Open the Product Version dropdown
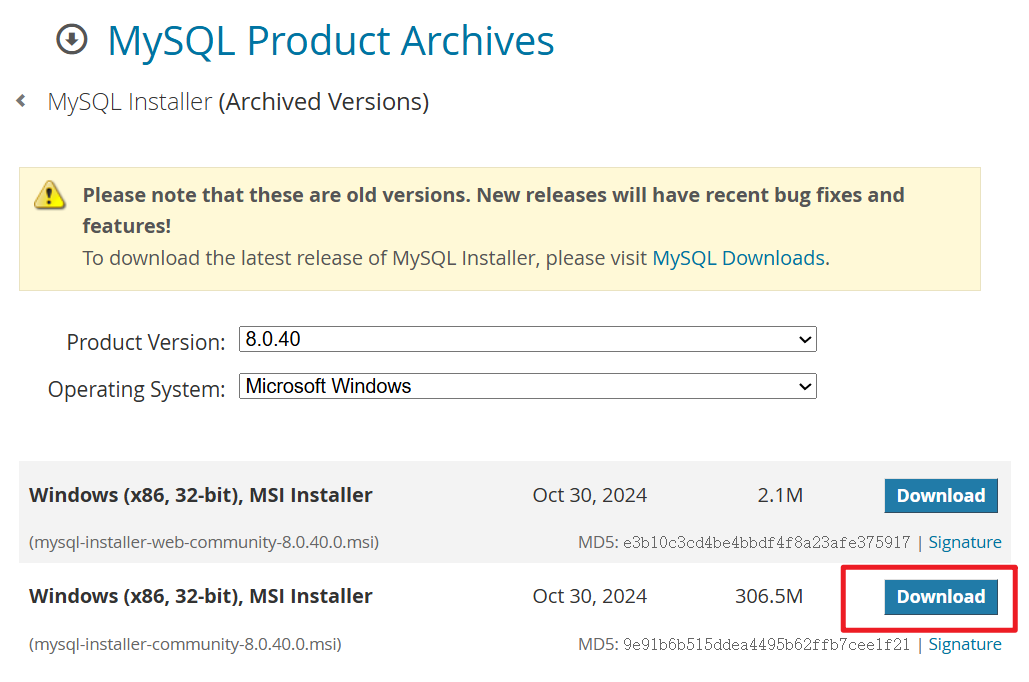Viewport: 1029px width, 682px height. pyautogui.click(x=527, y=339)
